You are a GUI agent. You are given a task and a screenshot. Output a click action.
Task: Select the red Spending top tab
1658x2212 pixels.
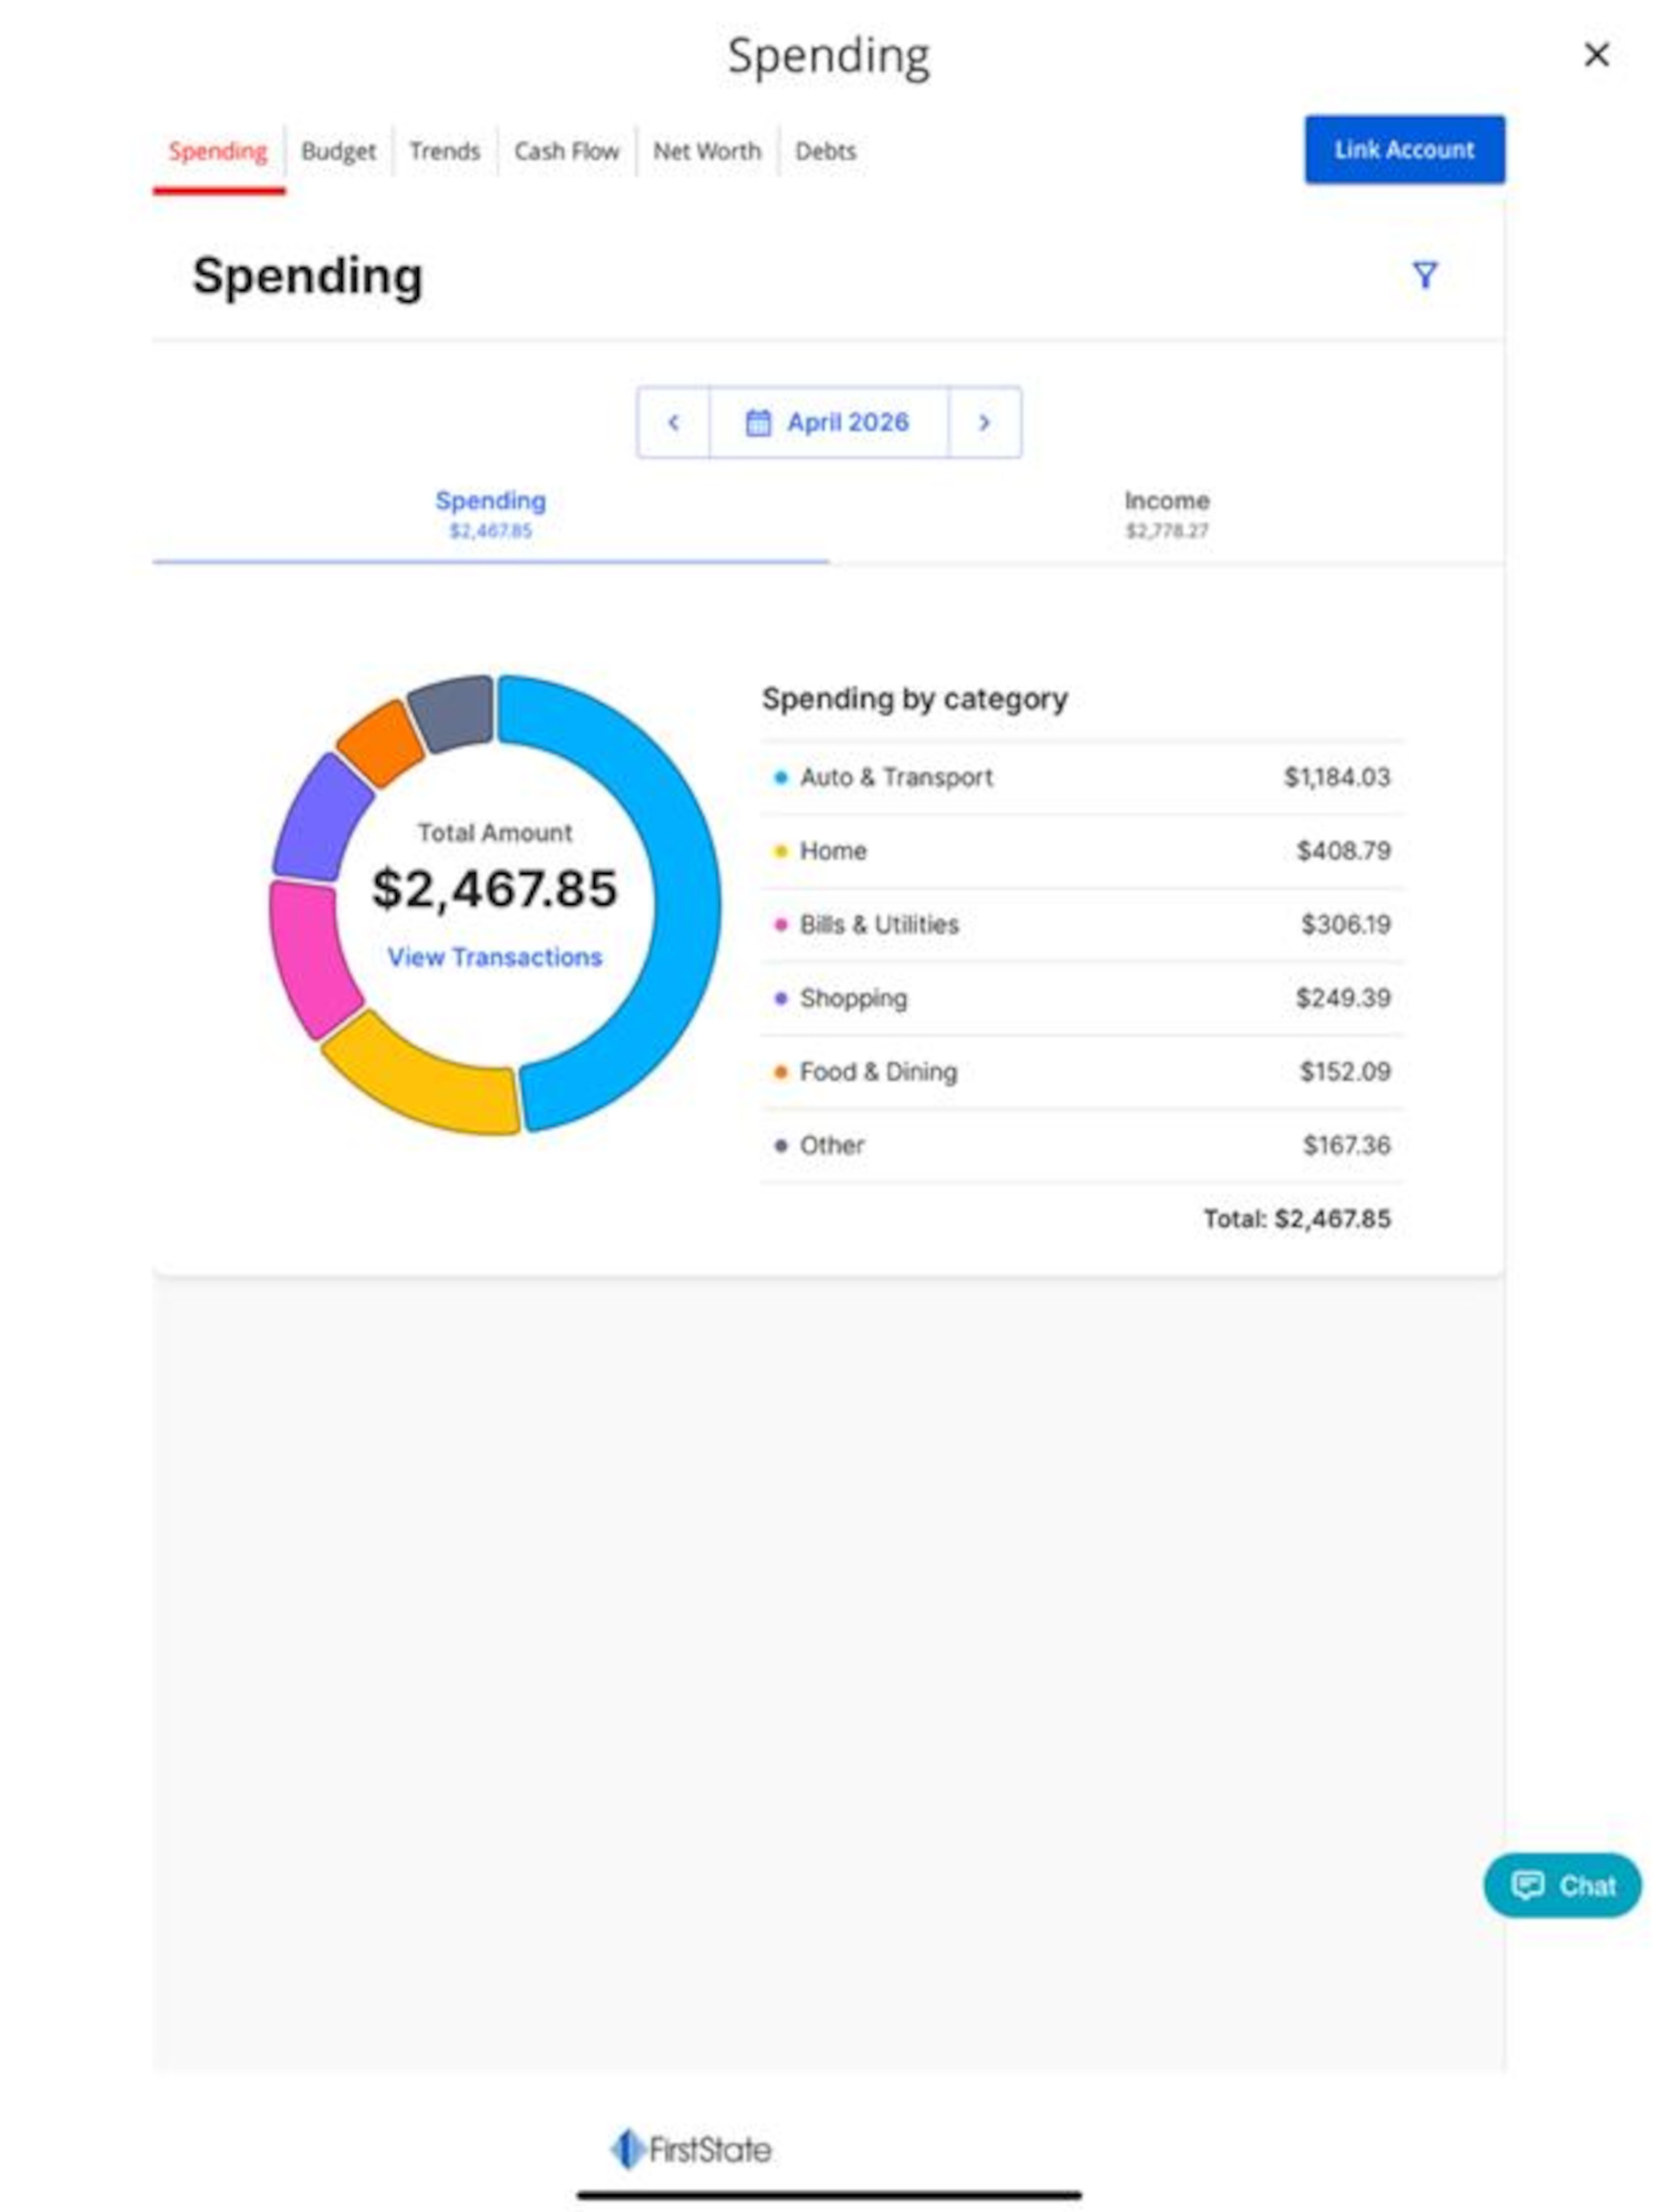click(x=218, y=151)
